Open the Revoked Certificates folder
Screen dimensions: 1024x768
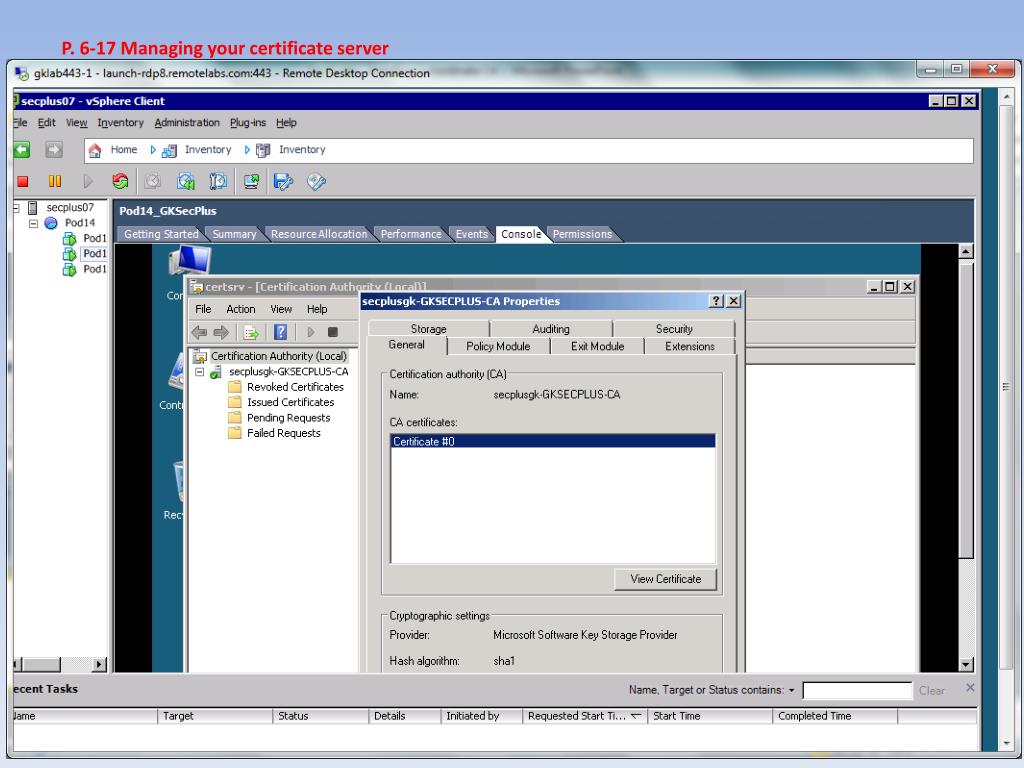tap(295, 387)
